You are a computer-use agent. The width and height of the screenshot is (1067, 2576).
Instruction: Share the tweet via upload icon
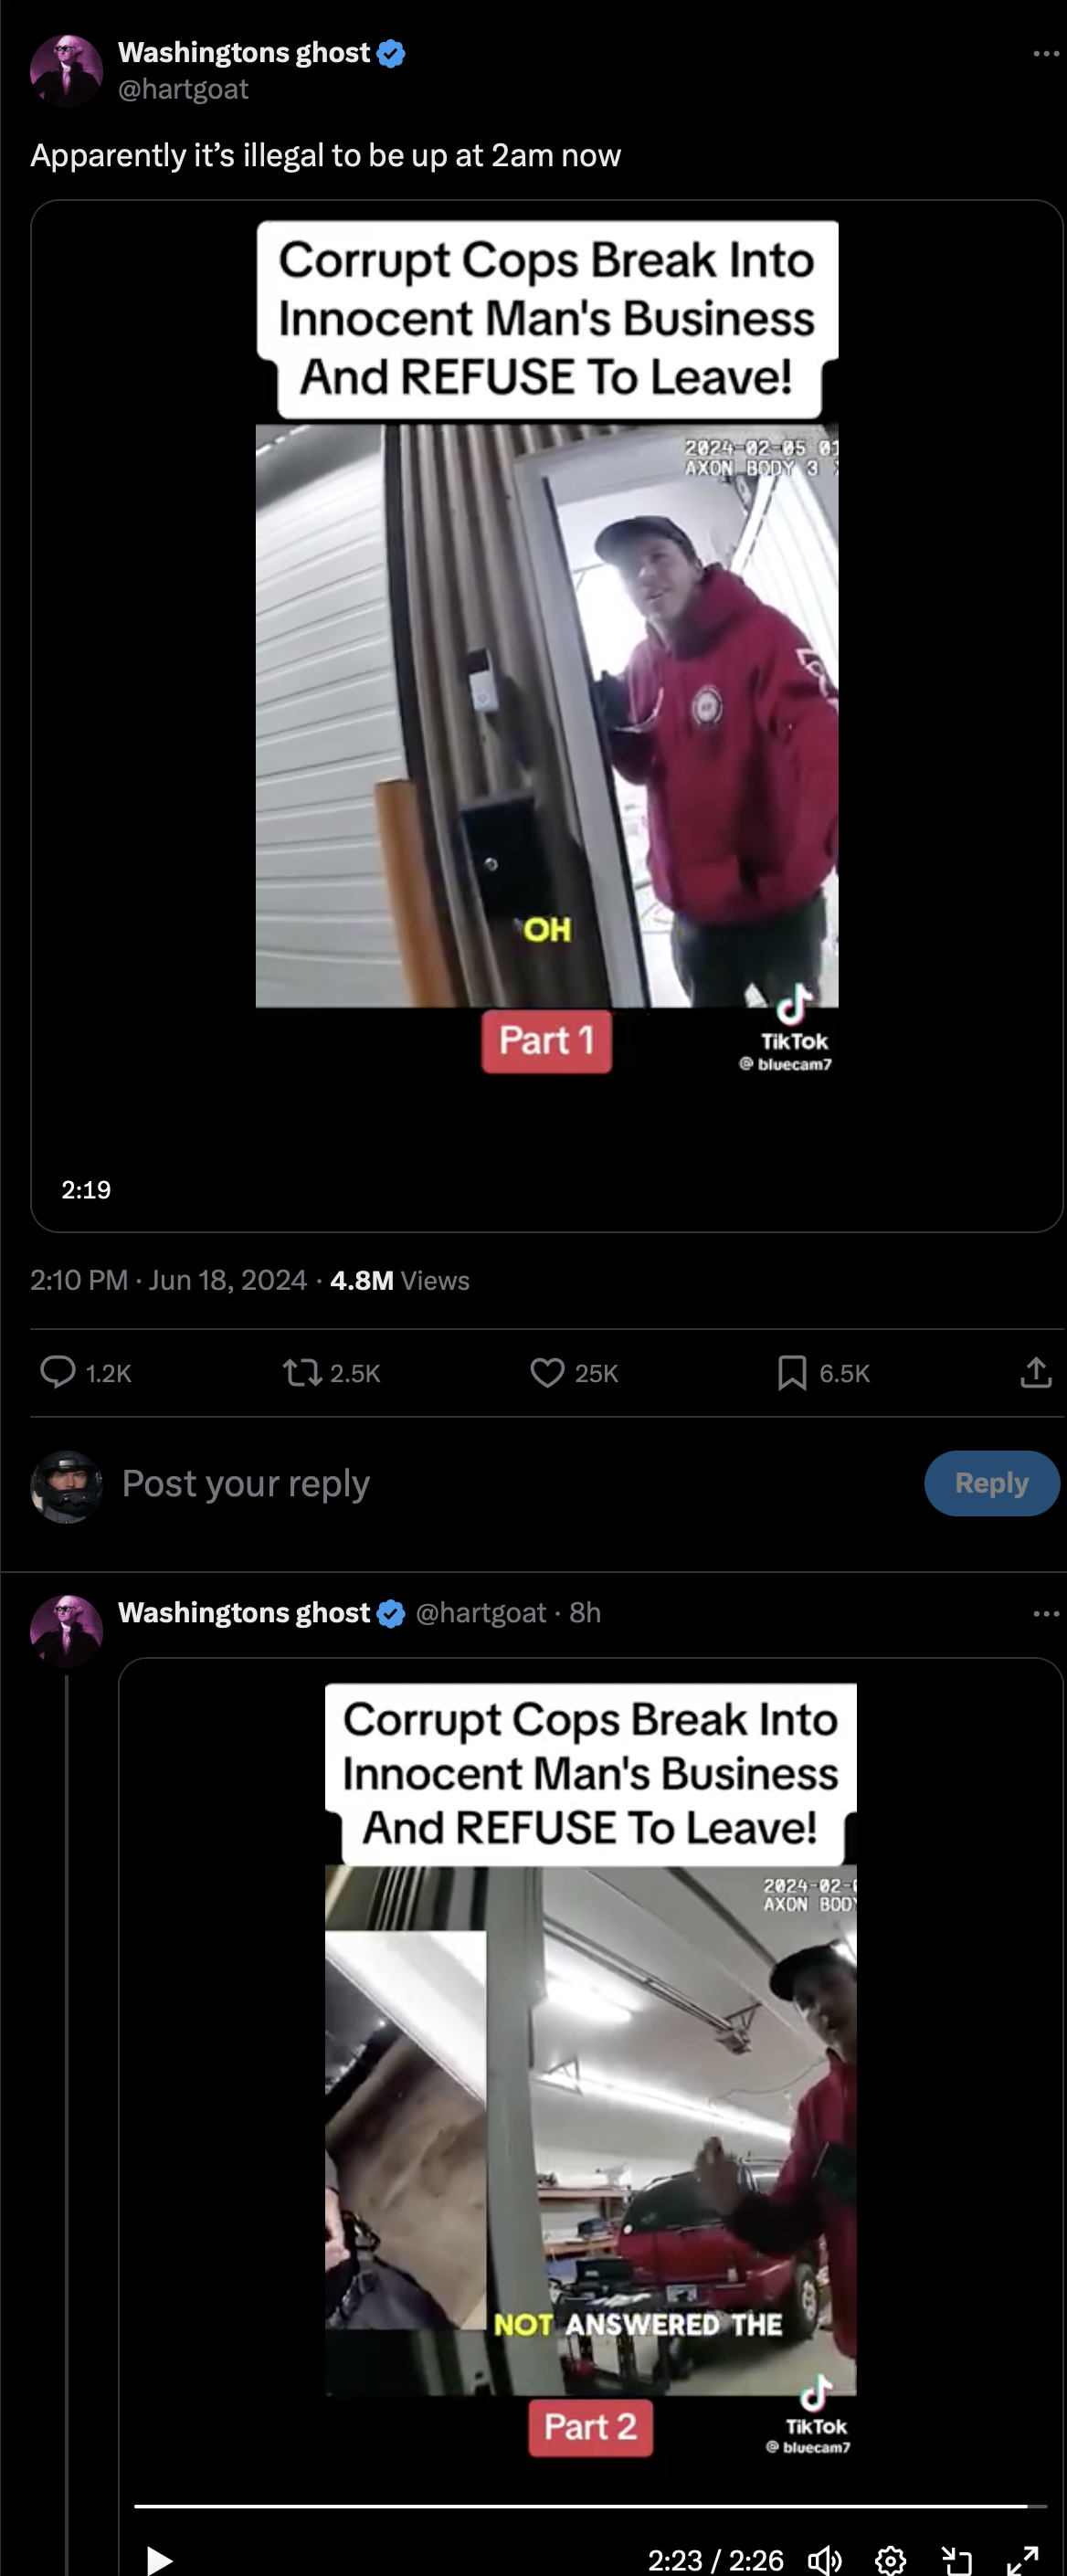click(x=1036, y=1372)
